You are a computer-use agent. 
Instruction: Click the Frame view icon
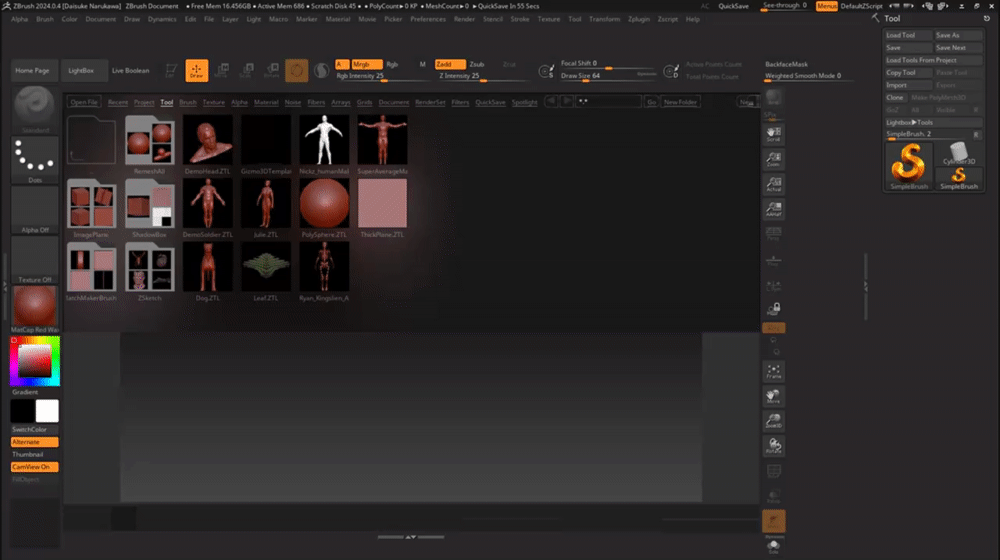(x=773, y=372)
